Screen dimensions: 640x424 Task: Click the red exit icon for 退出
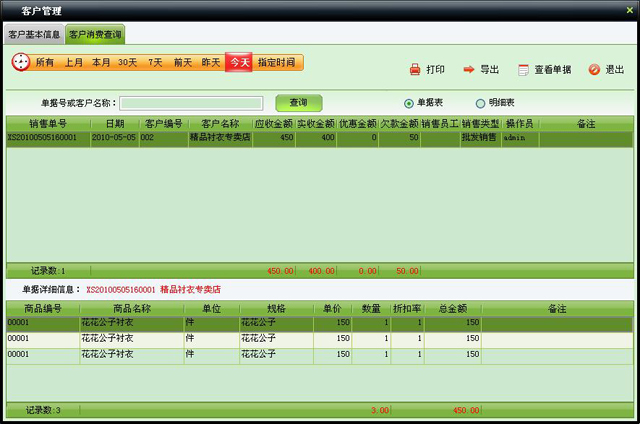(x=594, y=70)
